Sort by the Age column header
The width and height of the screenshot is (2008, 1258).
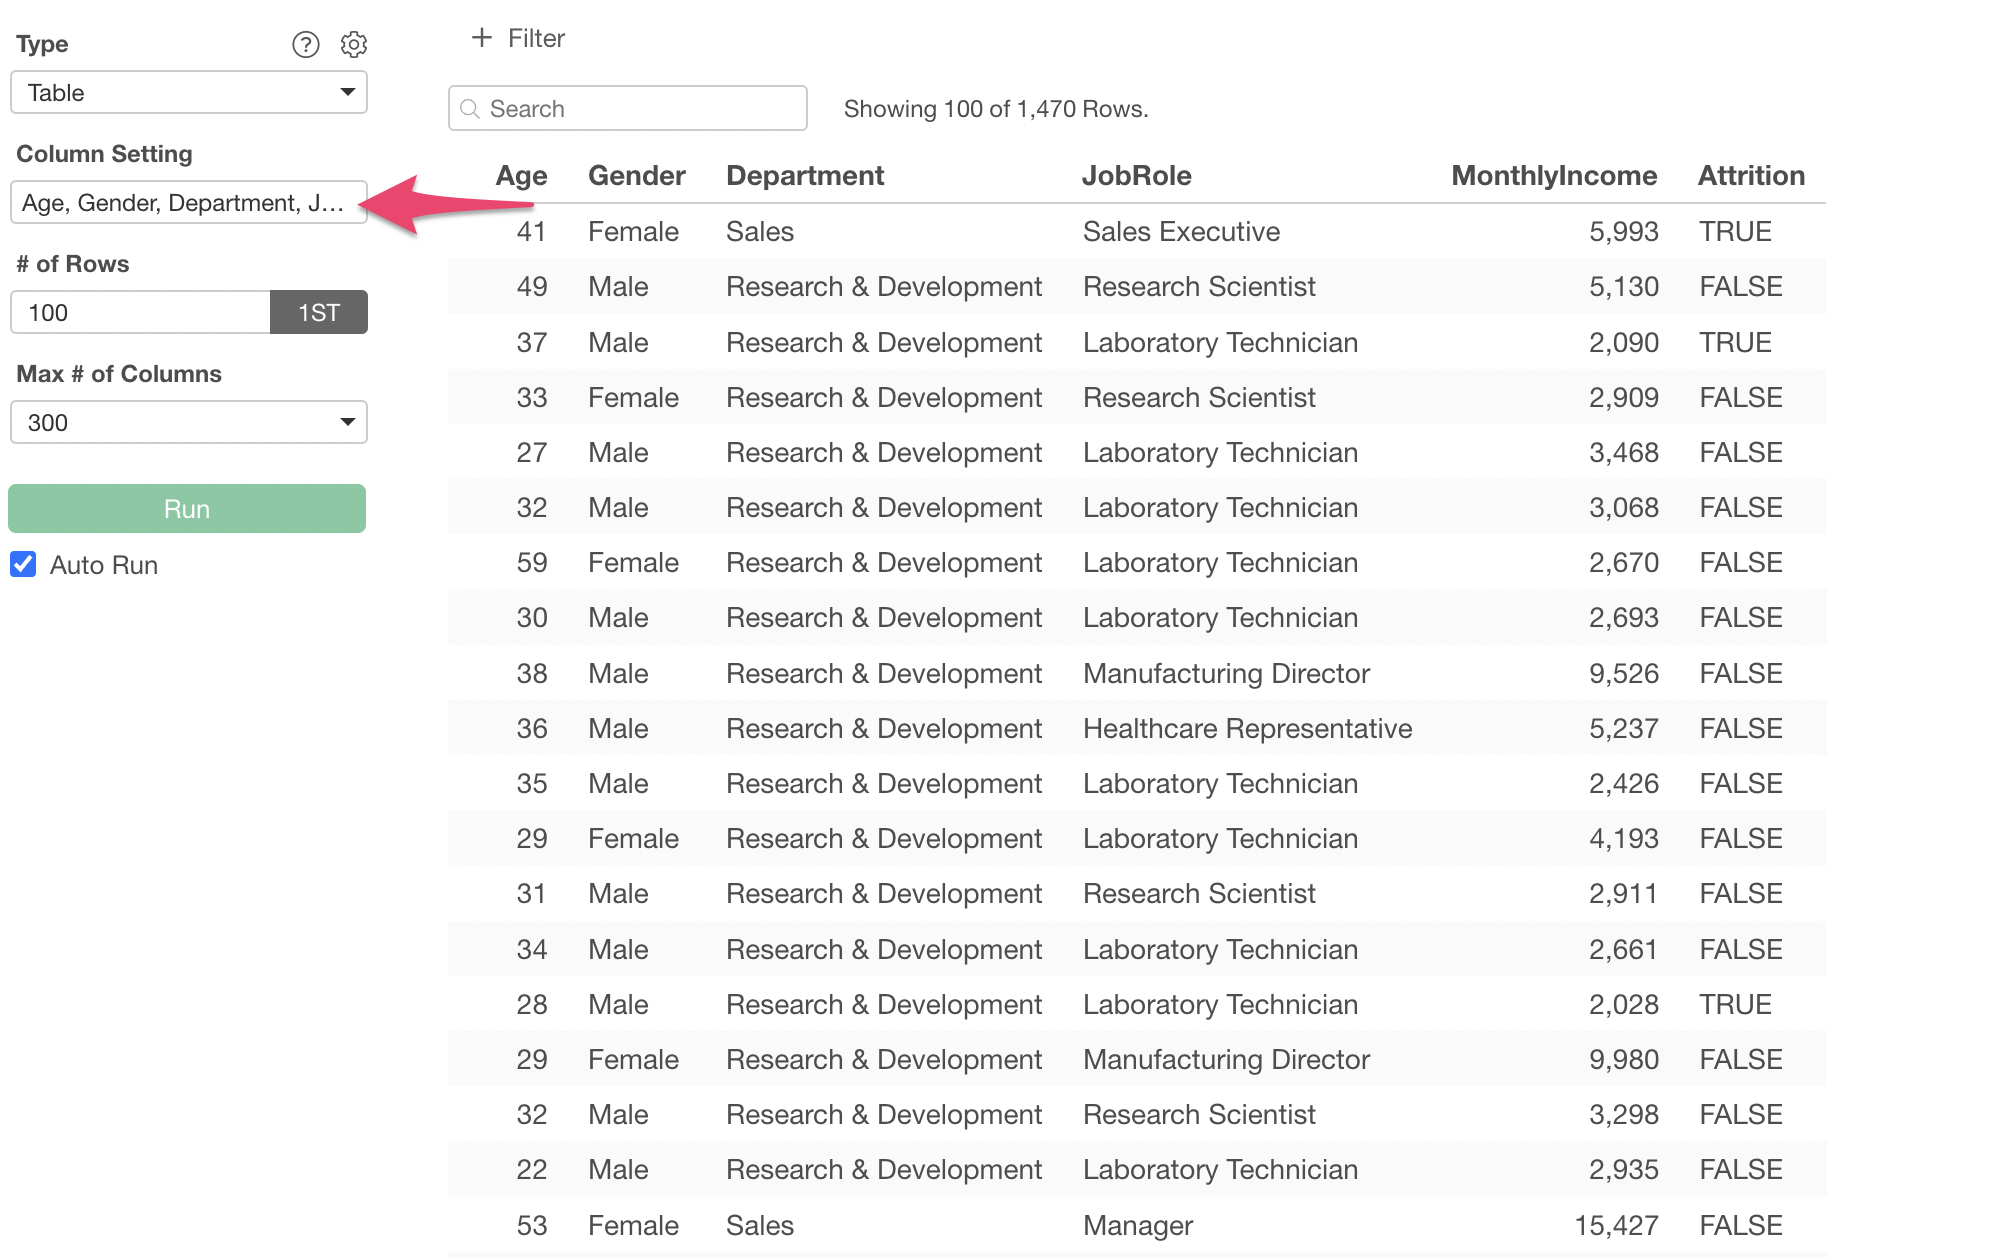tap(521, 176)
